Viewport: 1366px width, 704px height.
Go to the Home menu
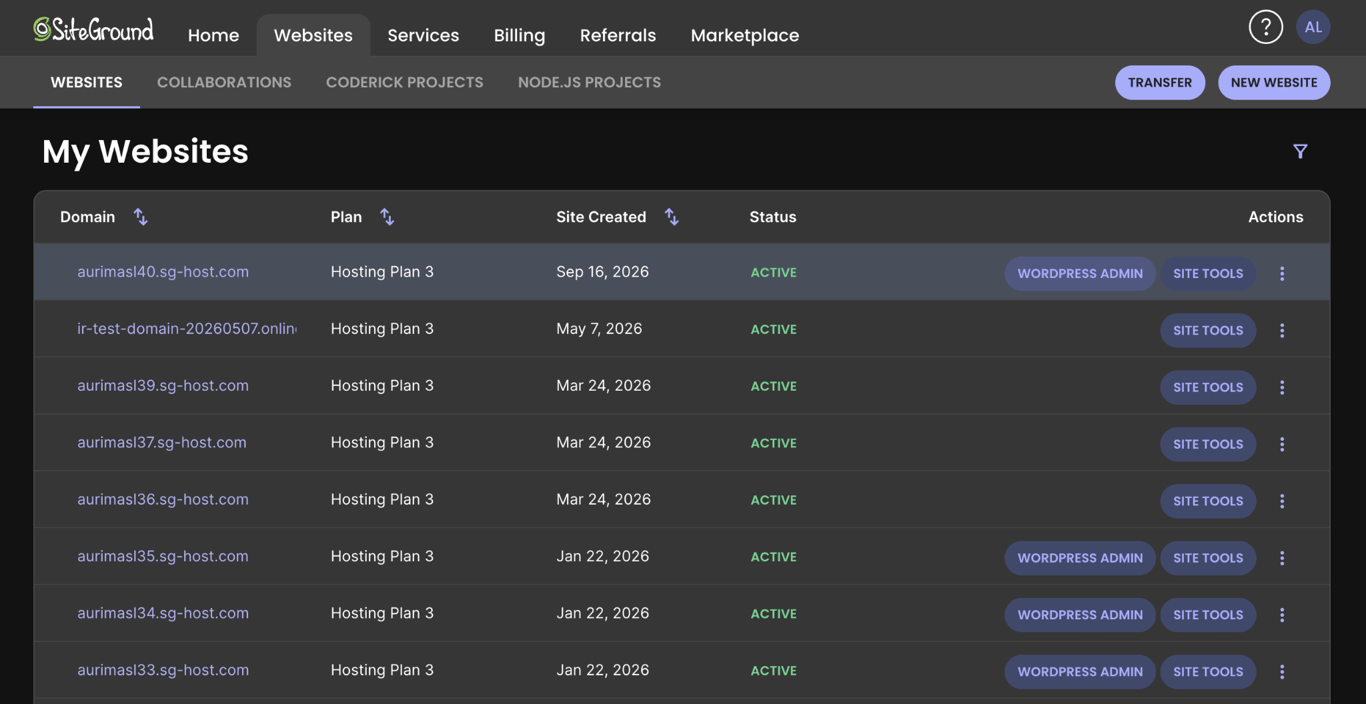click(x=214, y=35)
